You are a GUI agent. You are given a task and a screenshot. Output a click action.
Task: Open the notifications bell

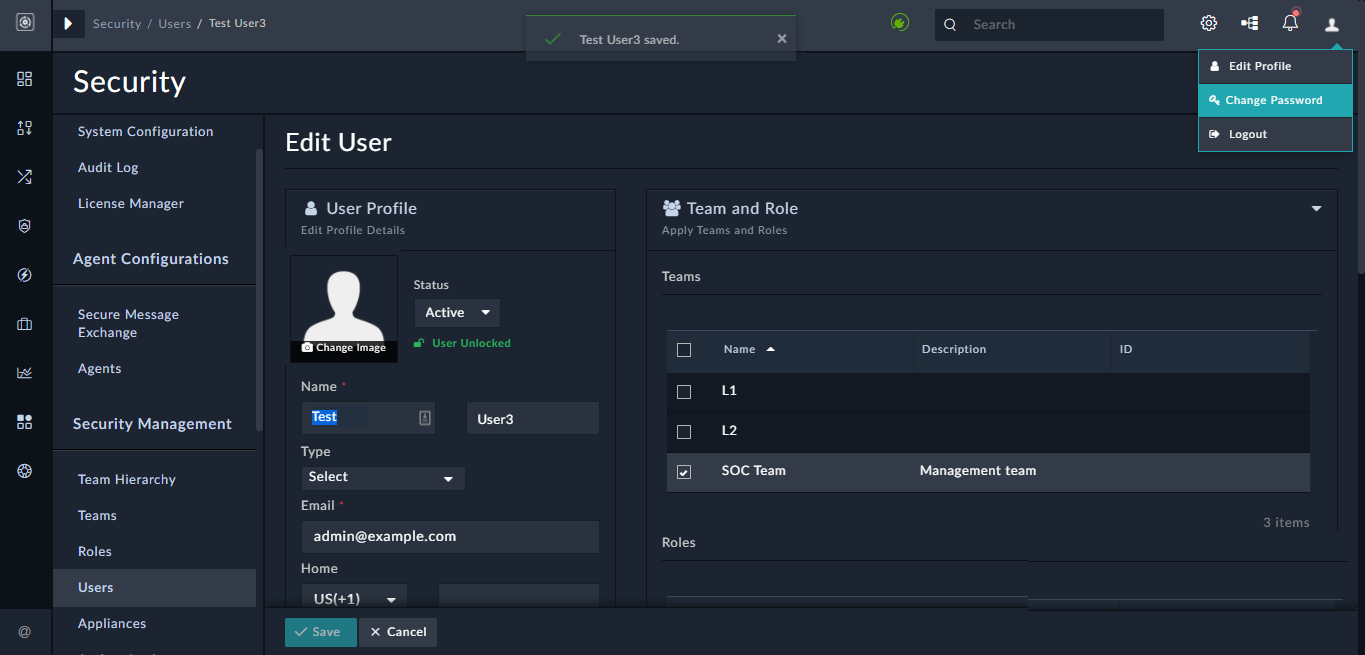point(1290,23)
